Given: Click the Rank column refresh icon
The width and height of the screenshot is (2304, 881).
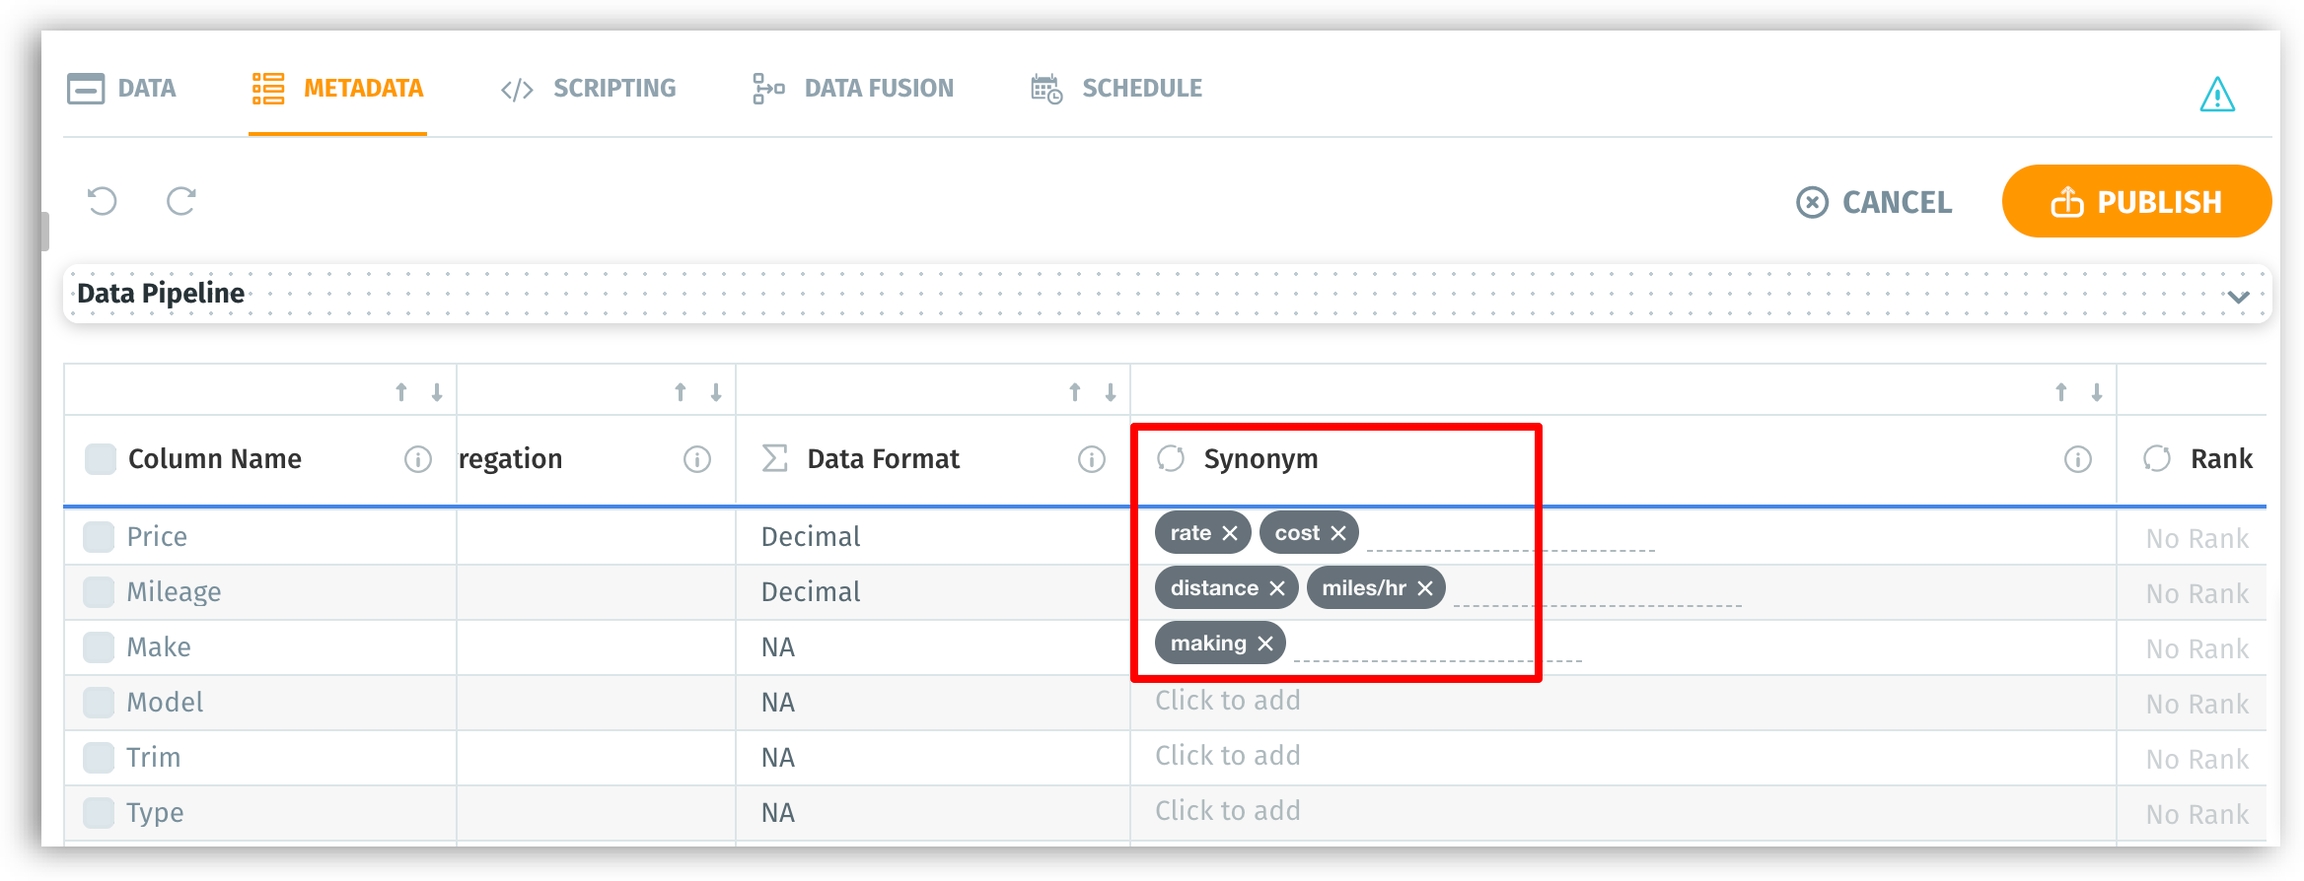Looking at the screenshot, I should click(2157, 459).
